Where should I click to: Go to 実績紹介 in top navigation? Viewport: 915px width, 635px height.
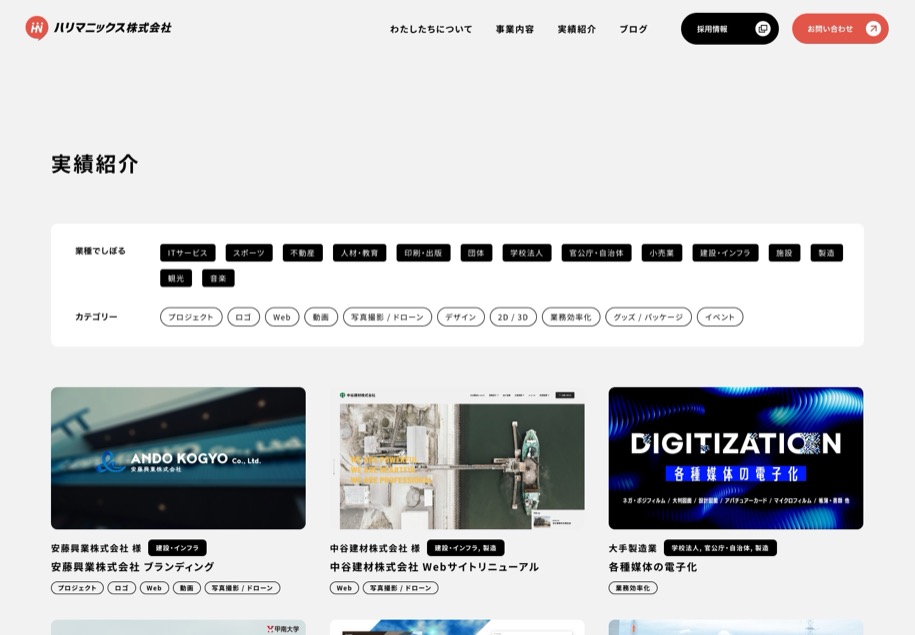click(x=577, y=29)
